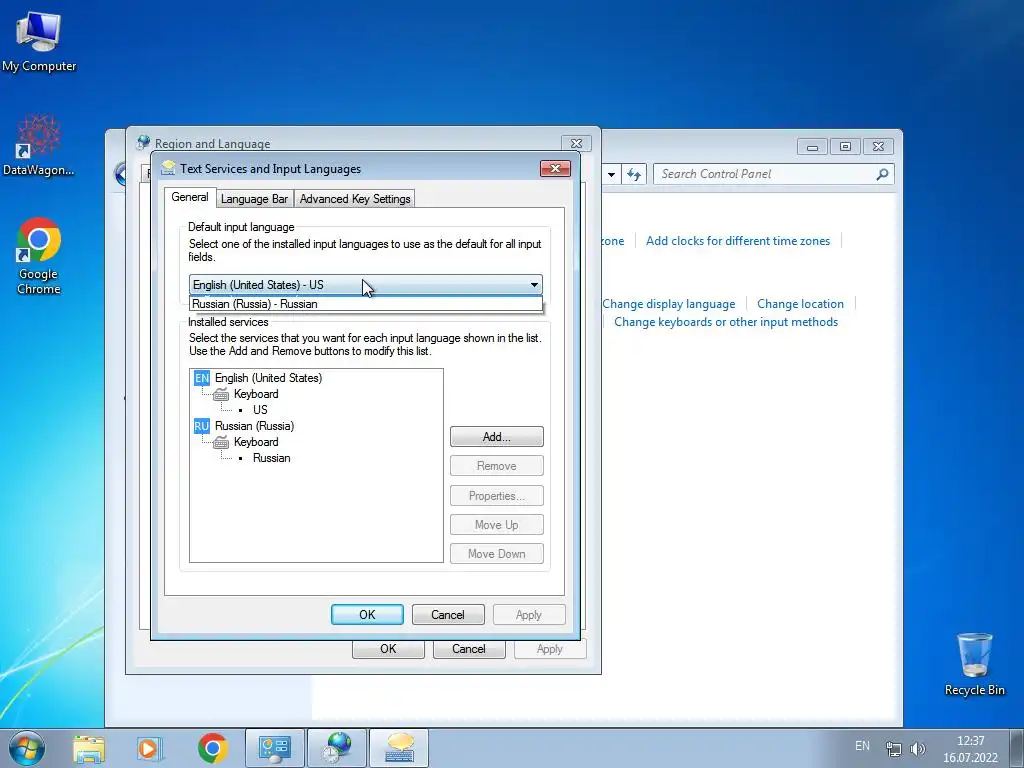Cancel the Text Services dialog

click(448, 615)
